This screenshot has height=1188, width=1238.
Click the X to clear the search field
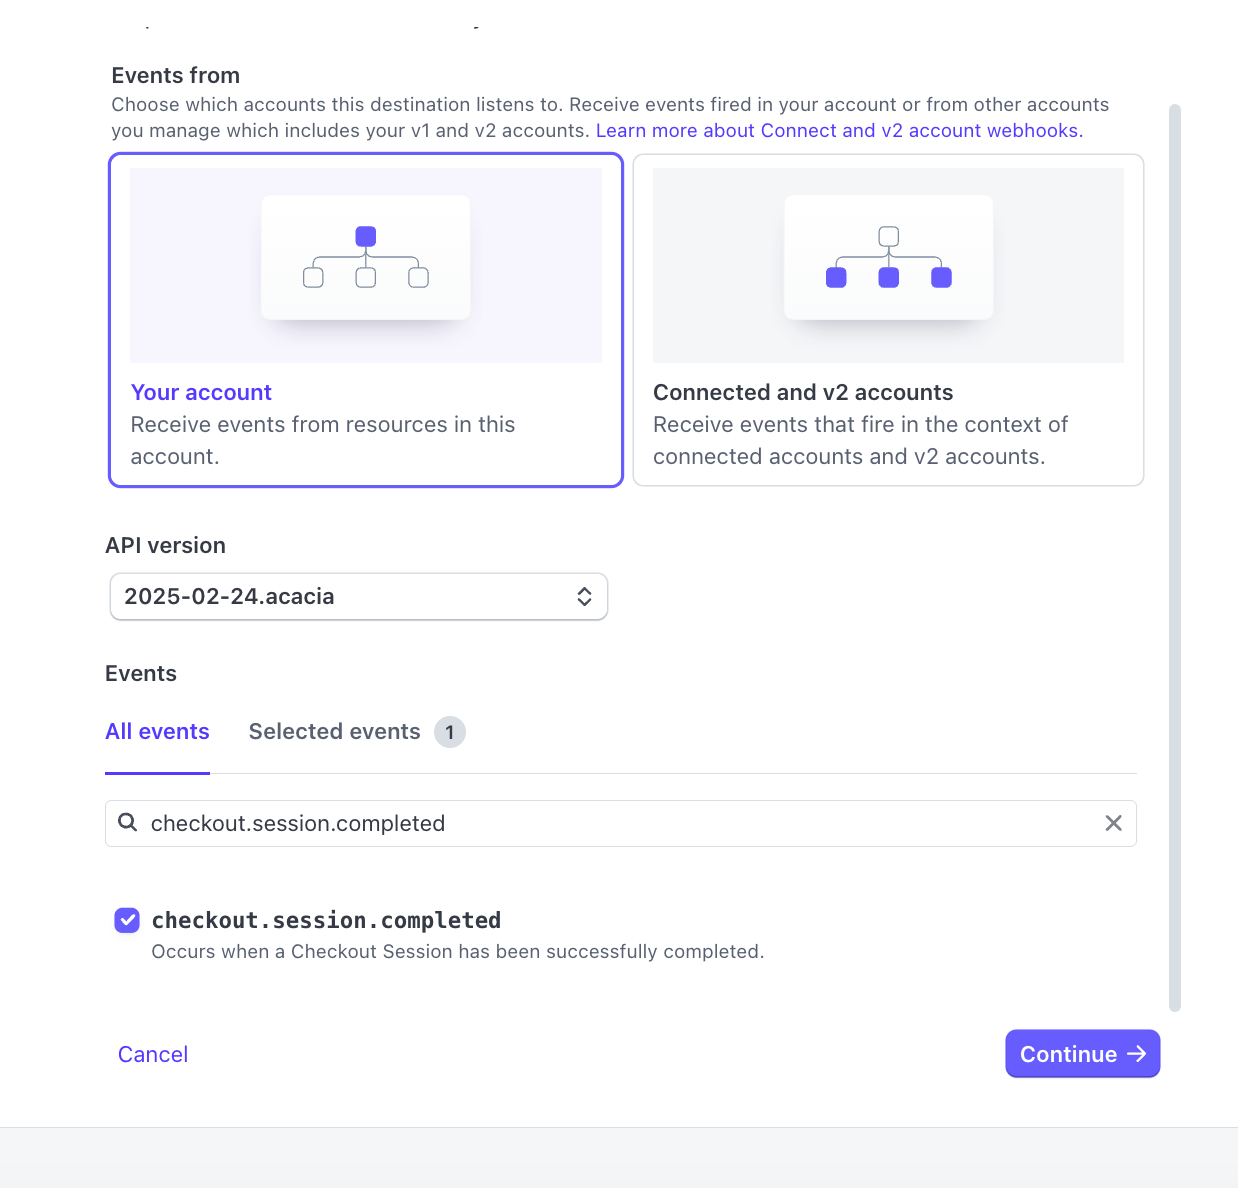point(1113,823)
